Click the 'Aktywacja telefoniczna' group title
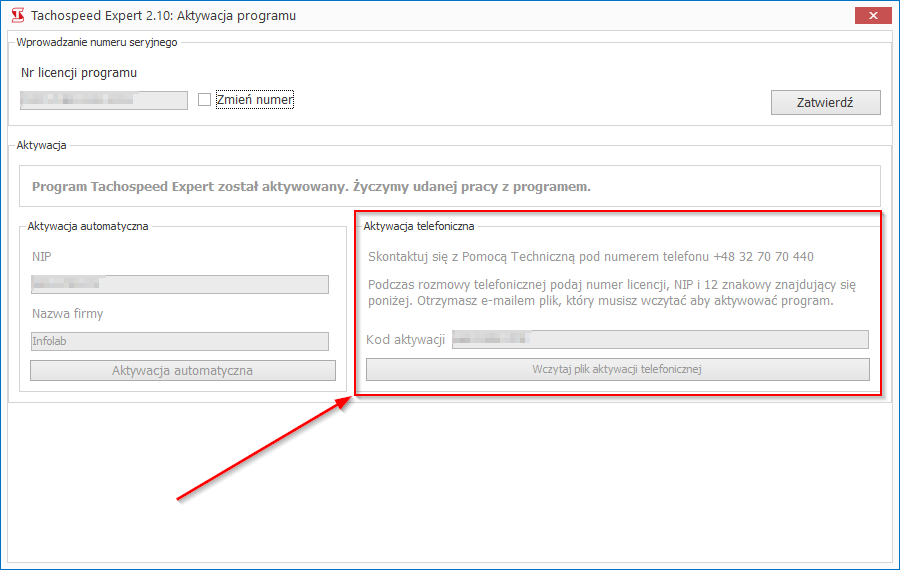Screen dimensions: 900x570 tap(419, 226)
